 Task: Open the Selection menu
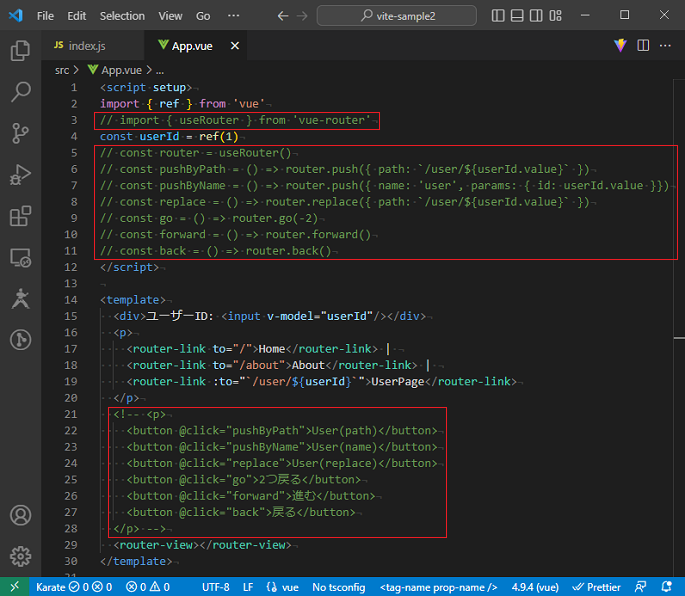tap(122, 16)
